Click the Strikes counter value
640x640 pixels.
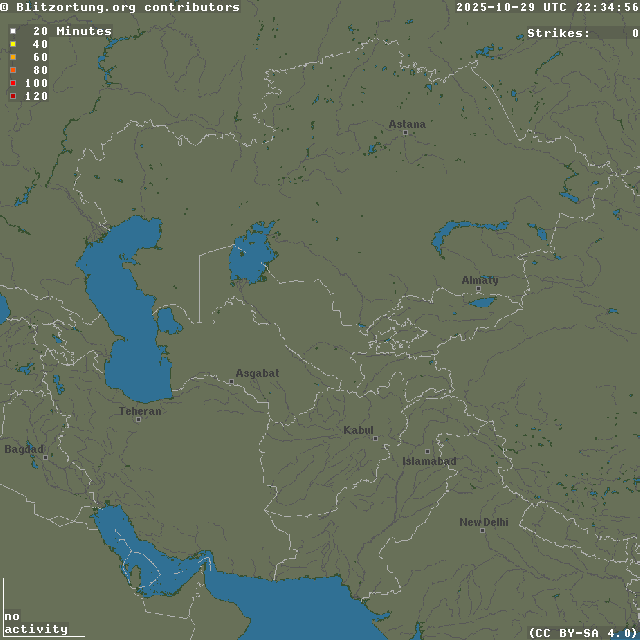point(634,33)
